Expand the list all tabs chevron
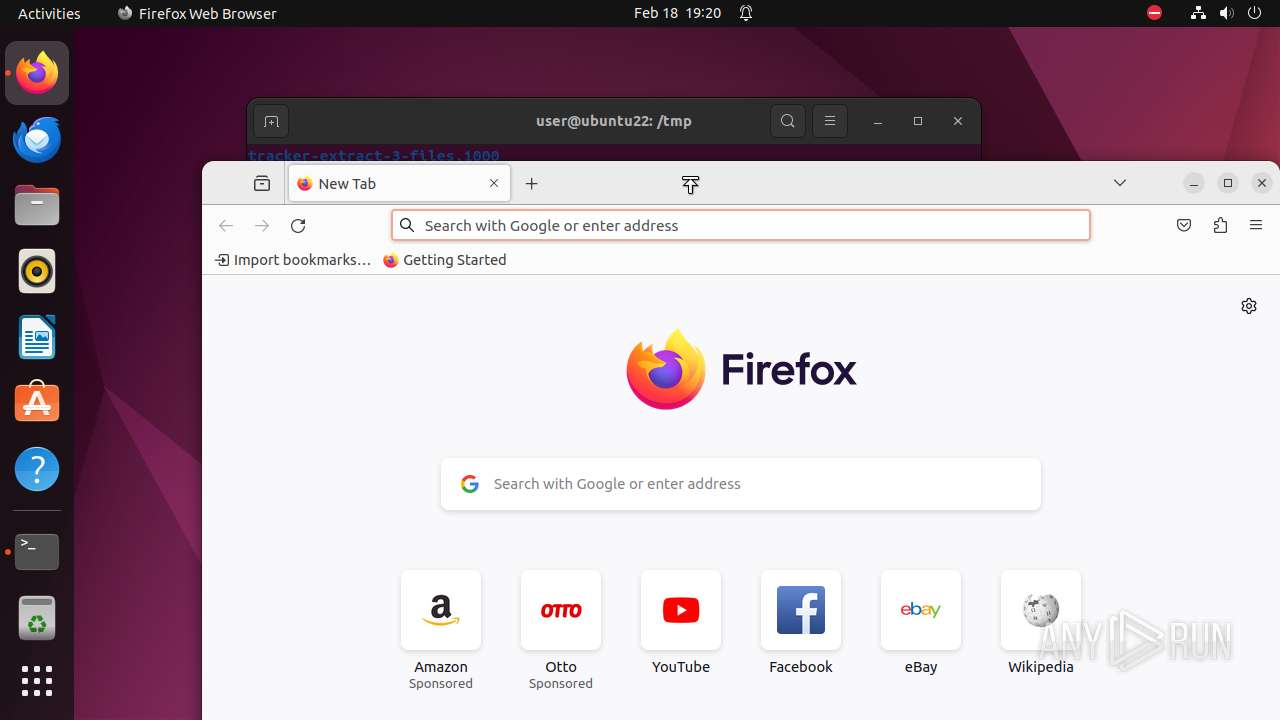 click(x=1120, y=183)
